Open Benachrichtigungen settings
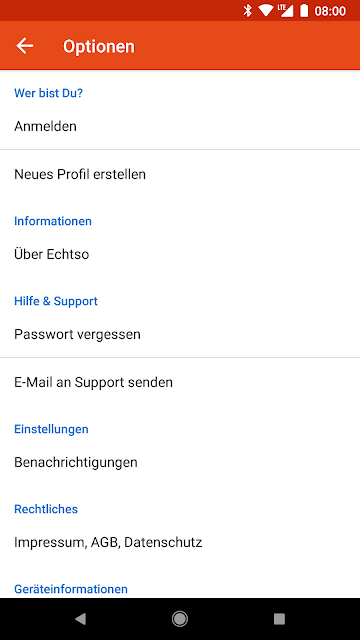 [180, 462]
